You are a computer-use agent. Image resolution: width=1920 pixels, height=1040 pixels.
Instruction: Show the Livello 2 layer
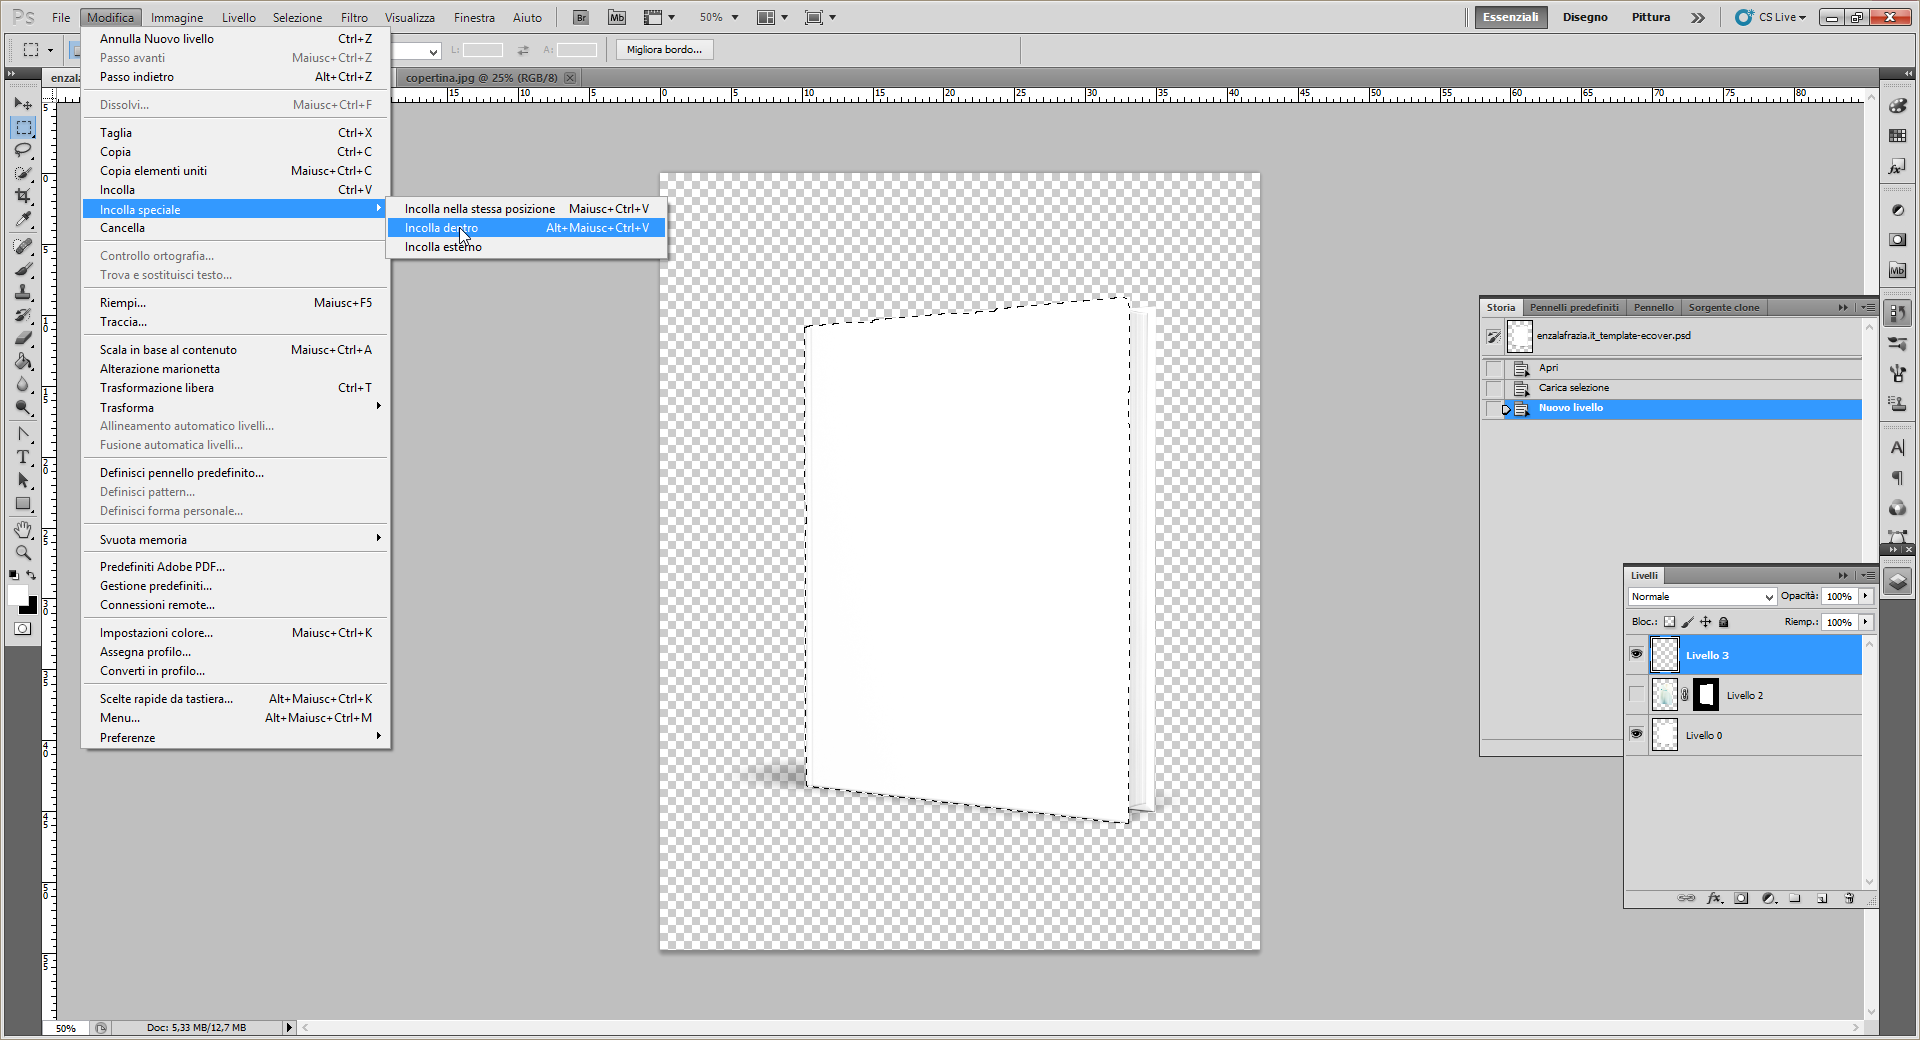click(x=1636, y=694)
